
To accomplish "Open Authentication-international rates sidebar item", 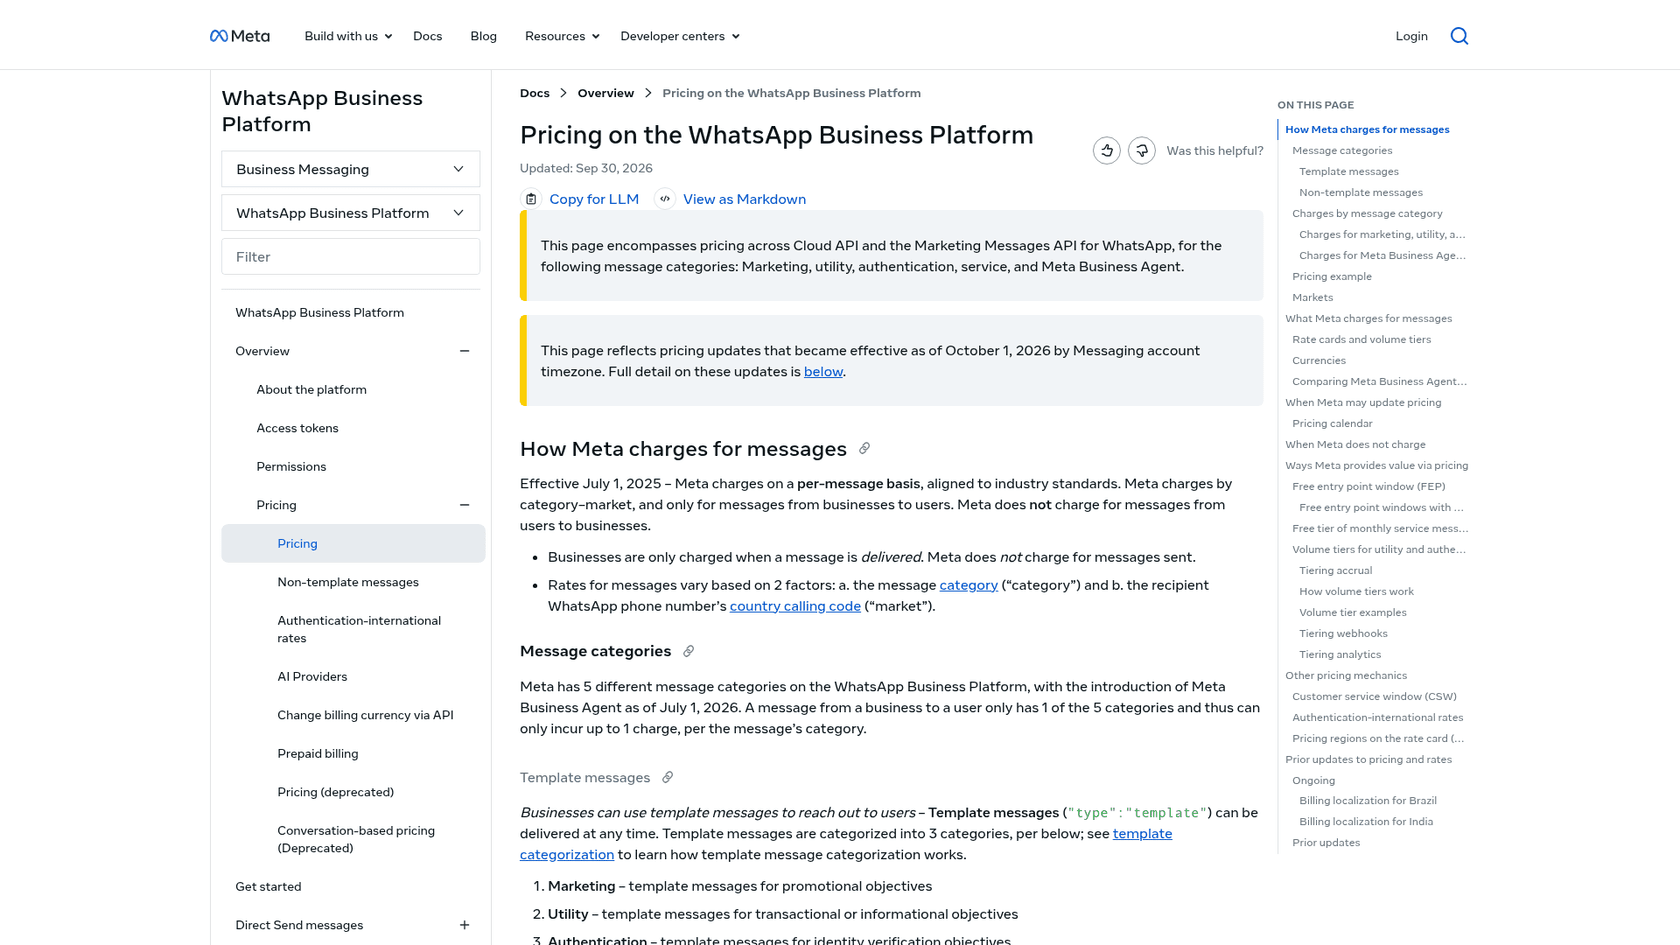I will [359, 629].
